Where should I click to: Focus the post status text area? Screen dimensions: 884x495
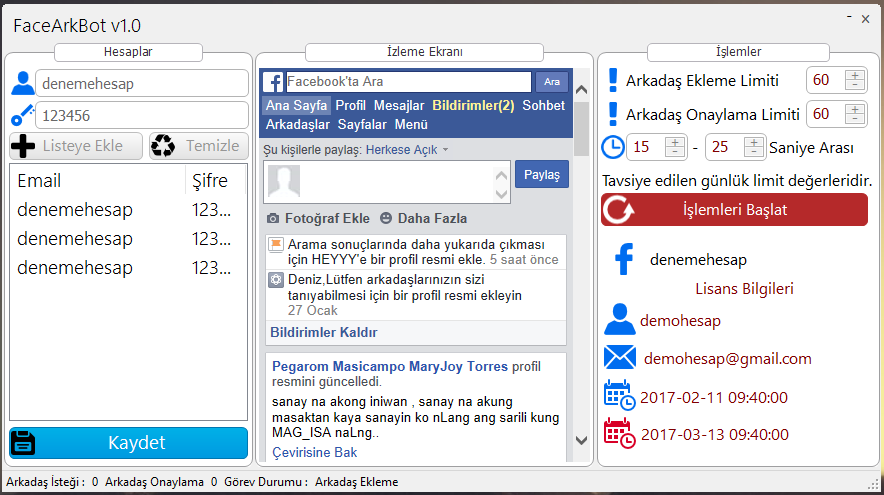(387, 182)
